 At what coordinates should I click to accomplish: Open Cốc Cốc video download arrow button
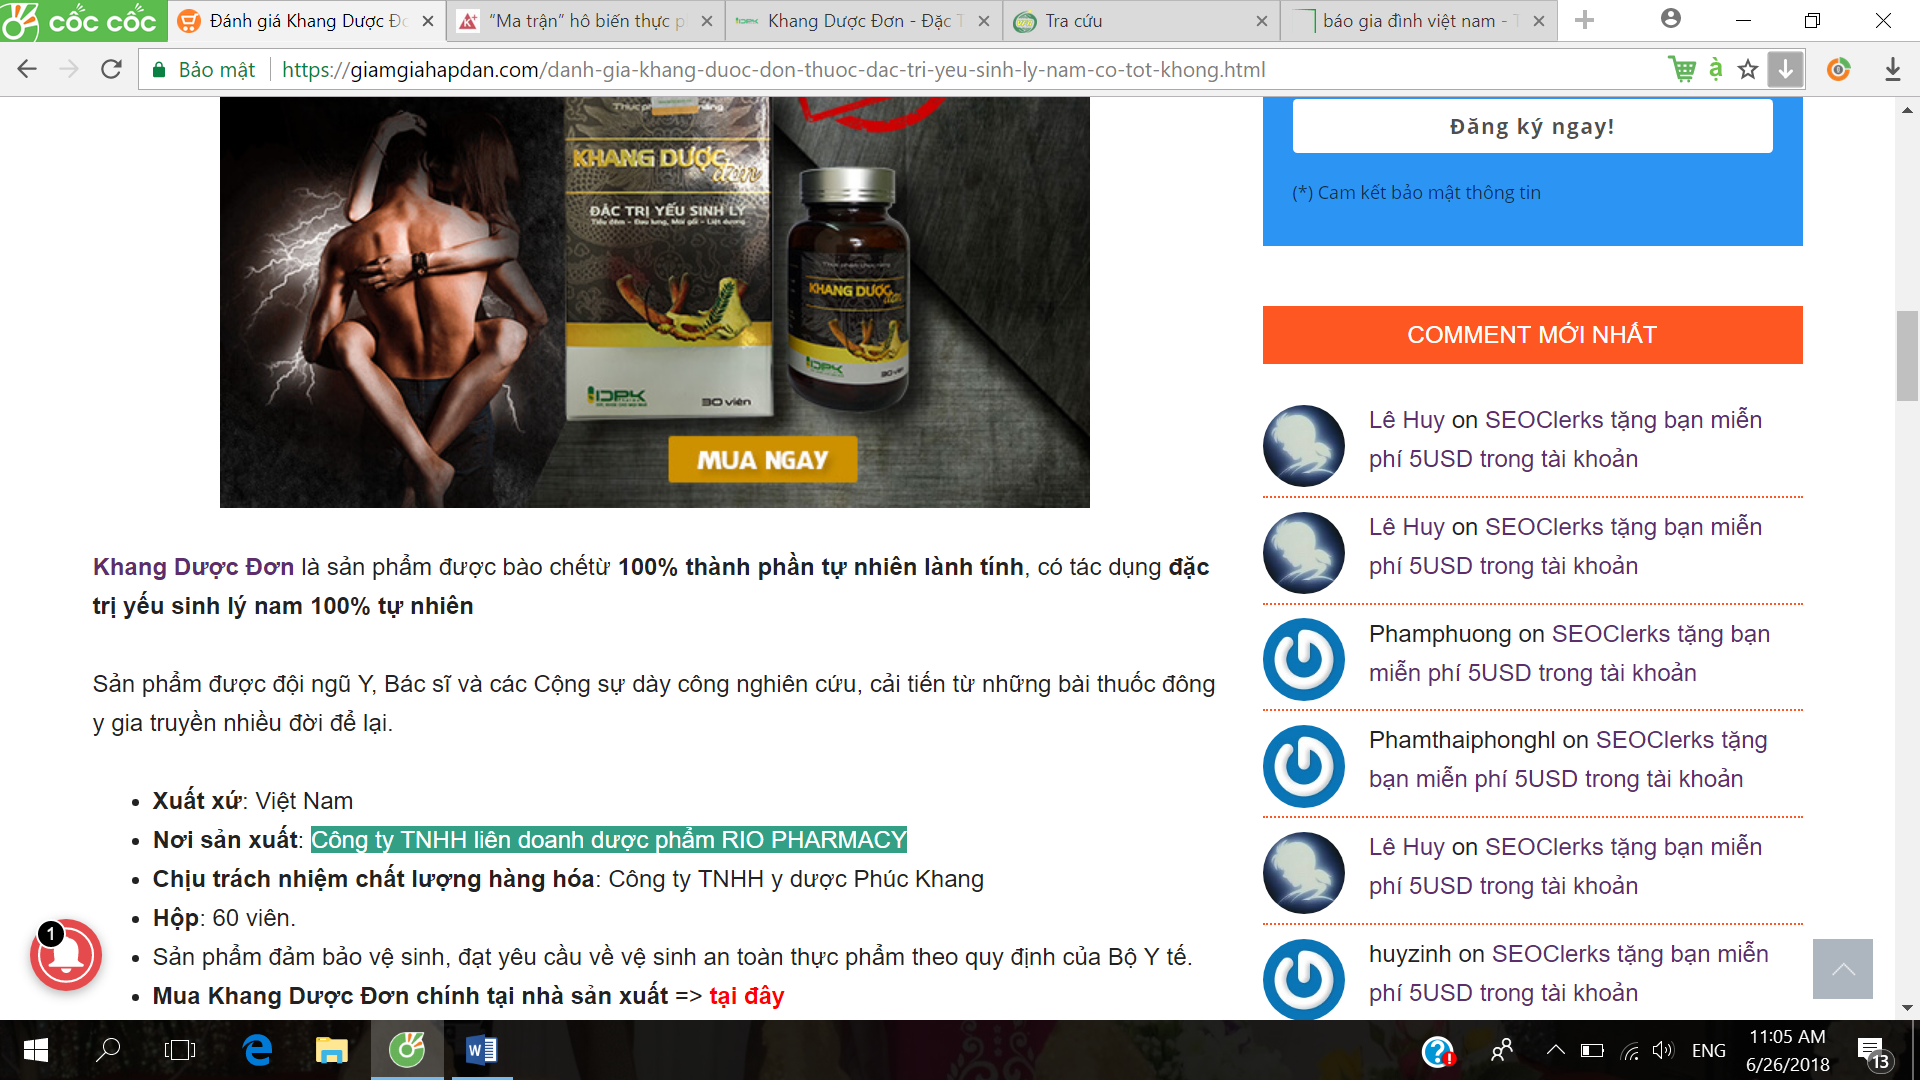(x=1785, y=69)
